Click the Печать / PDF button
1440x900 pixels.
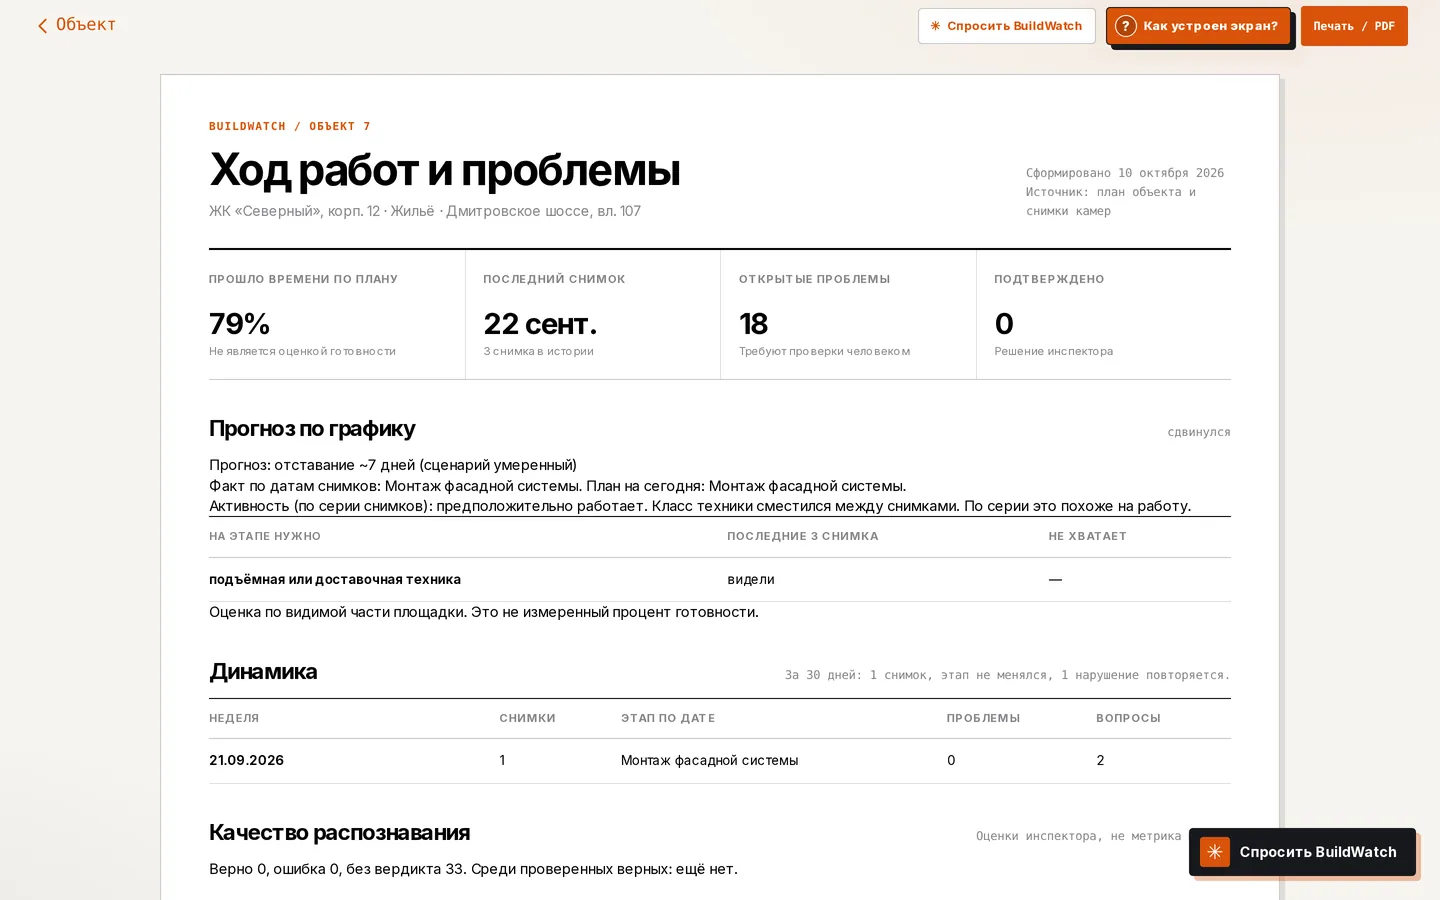coord(1354,26)
